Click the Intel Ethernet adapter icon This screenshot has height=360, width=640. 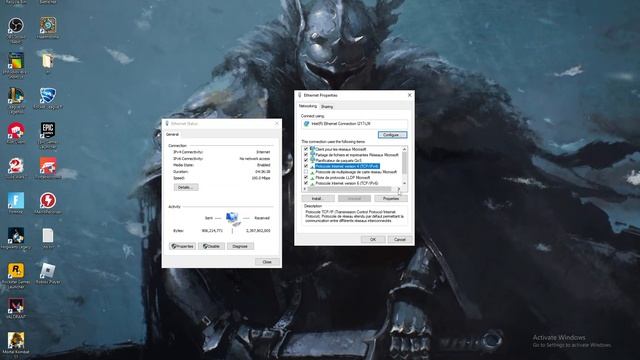point(306,123)
